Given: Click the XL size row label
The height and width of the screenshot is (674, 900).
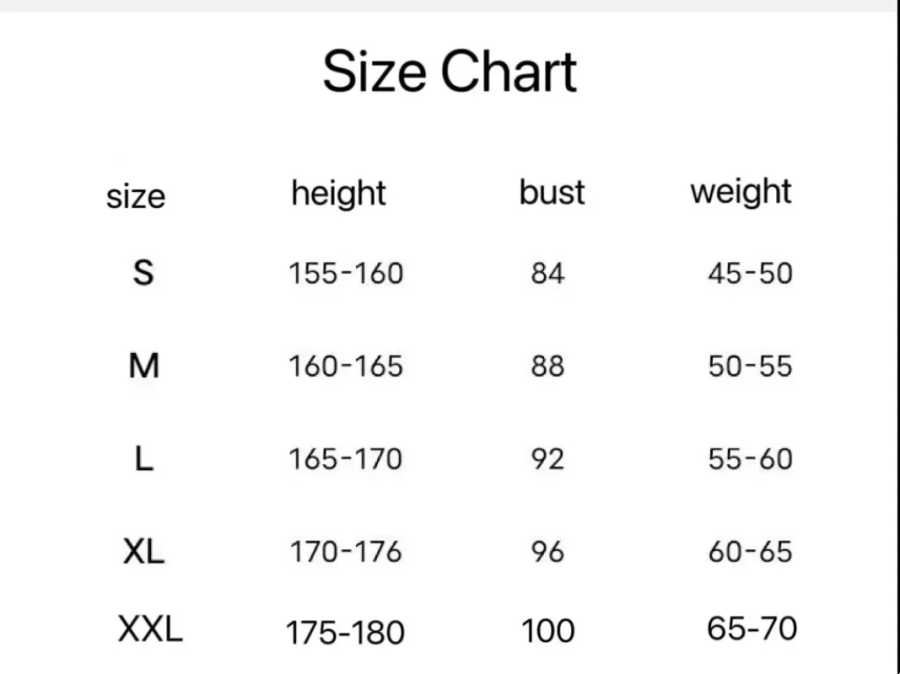Looking at the screenshot, I should pyautogui.click(x=143, y=552).
